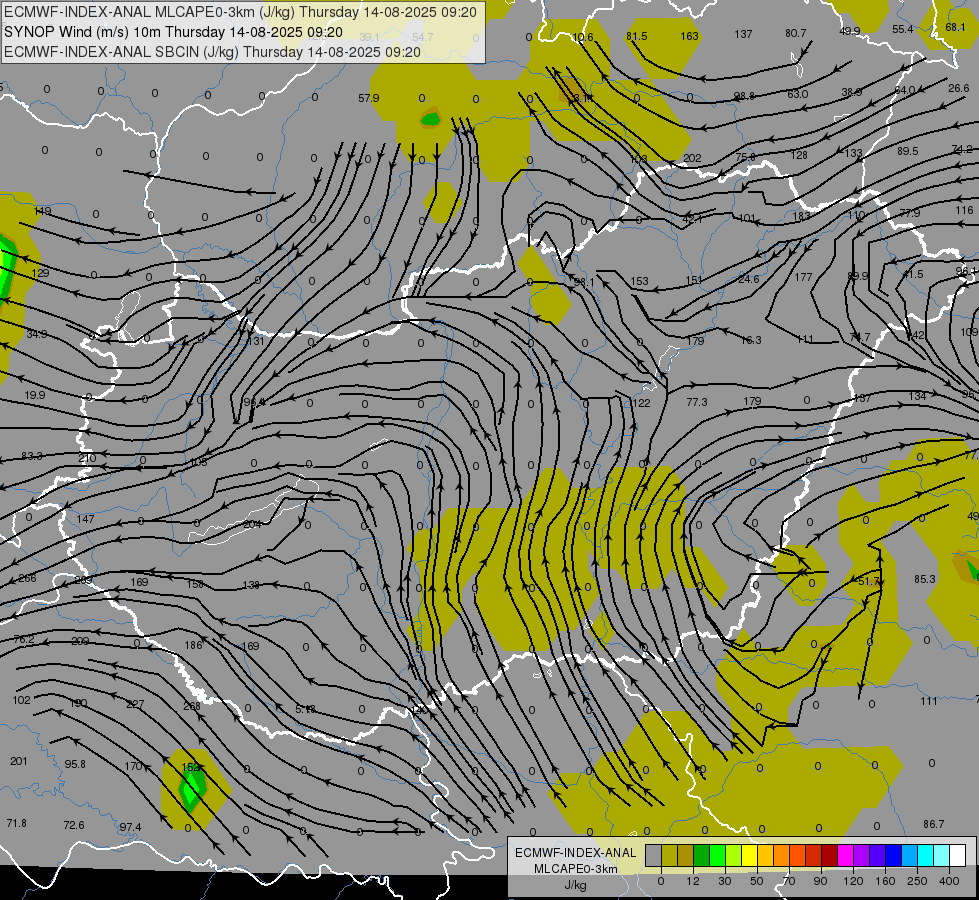Viewport: 979px width, 900px height.
Task: Click the map value 51.7
Action: point(869,581)
